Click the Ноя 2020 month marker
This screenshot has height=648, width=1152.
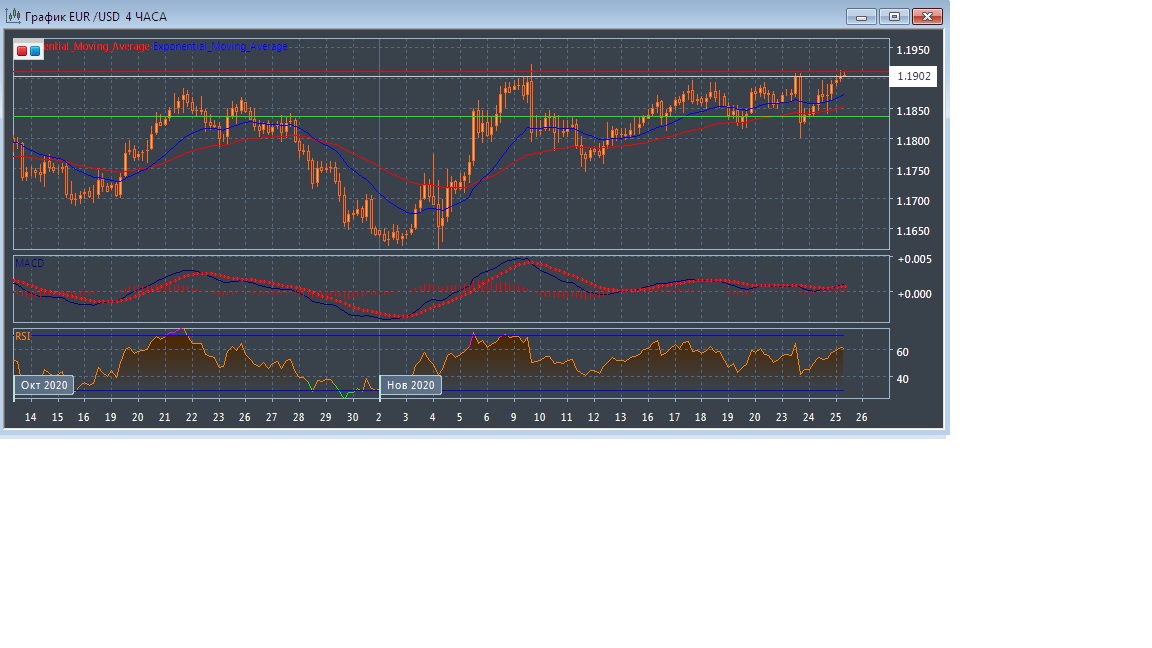point(410,385)
